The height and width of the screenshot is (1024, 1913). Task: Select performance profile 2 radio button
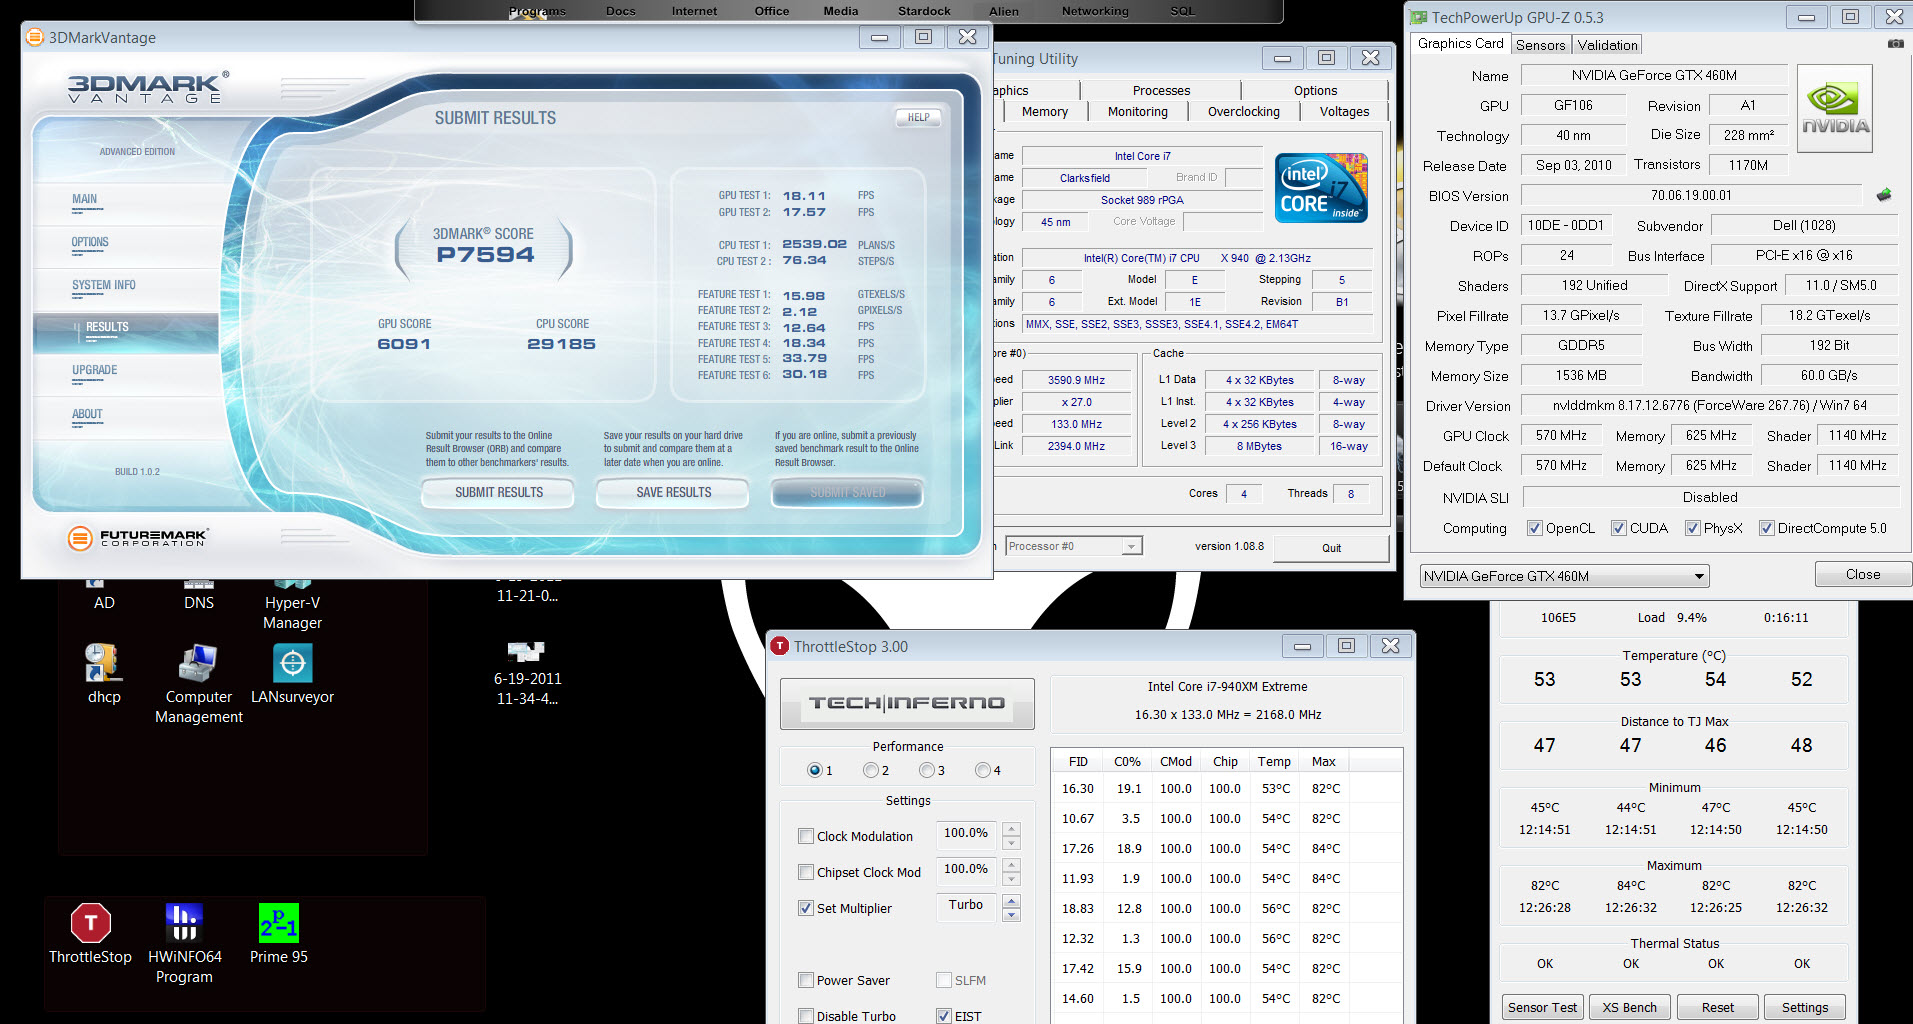pyautogui.click(x=871, y=770)
